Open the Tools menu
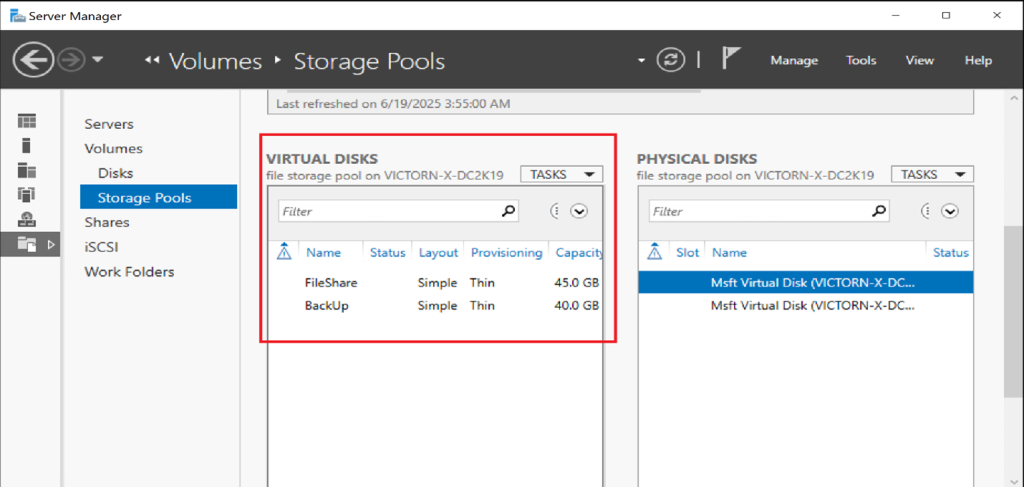Screen dimensions: 1024x487 click(x=861, y=61)
